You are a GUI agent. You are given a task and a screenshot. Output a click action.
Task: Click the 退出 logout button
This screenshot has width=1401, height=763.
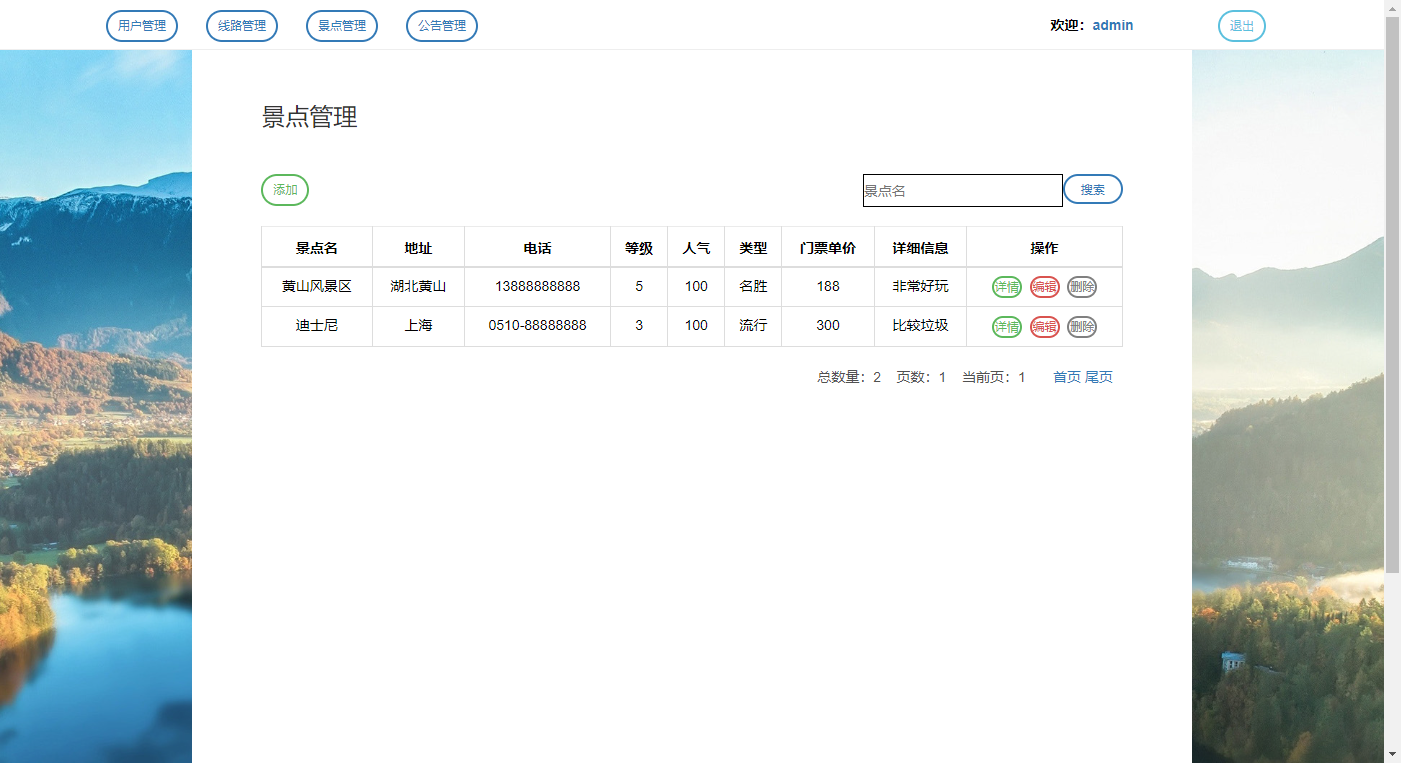click(x=1242, y=26)
